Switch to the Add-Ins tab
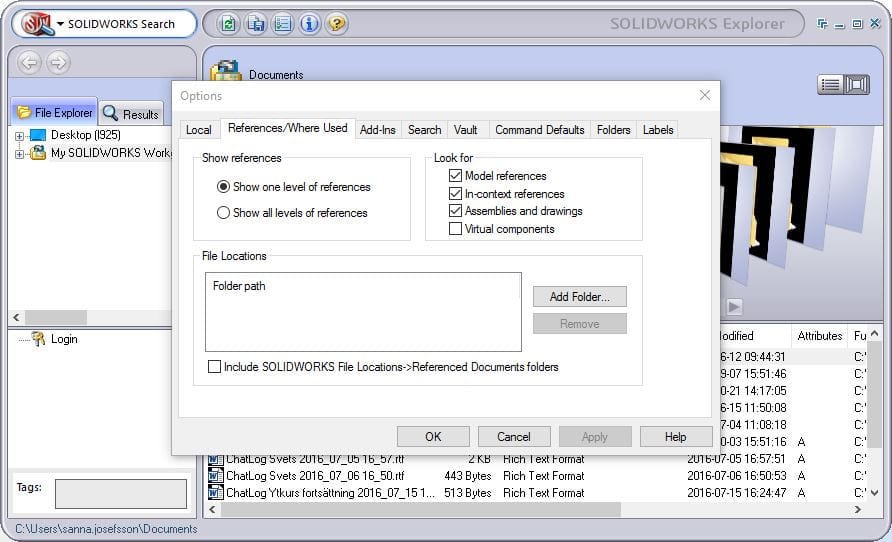Viewport: 892px width, 542px height. coord(378,129)
